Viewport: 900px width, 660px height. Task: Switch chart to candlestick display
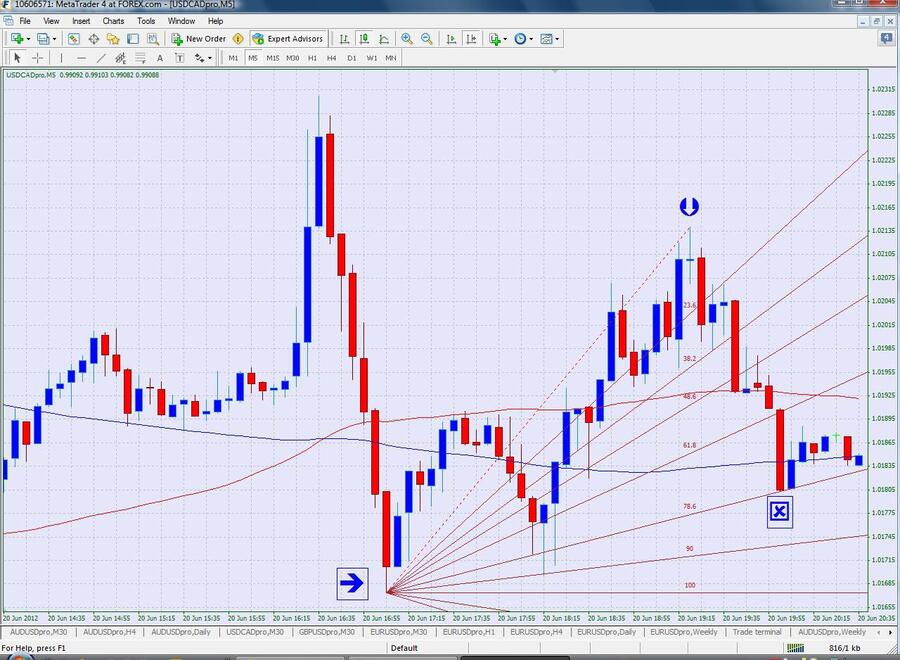(365, 39)
